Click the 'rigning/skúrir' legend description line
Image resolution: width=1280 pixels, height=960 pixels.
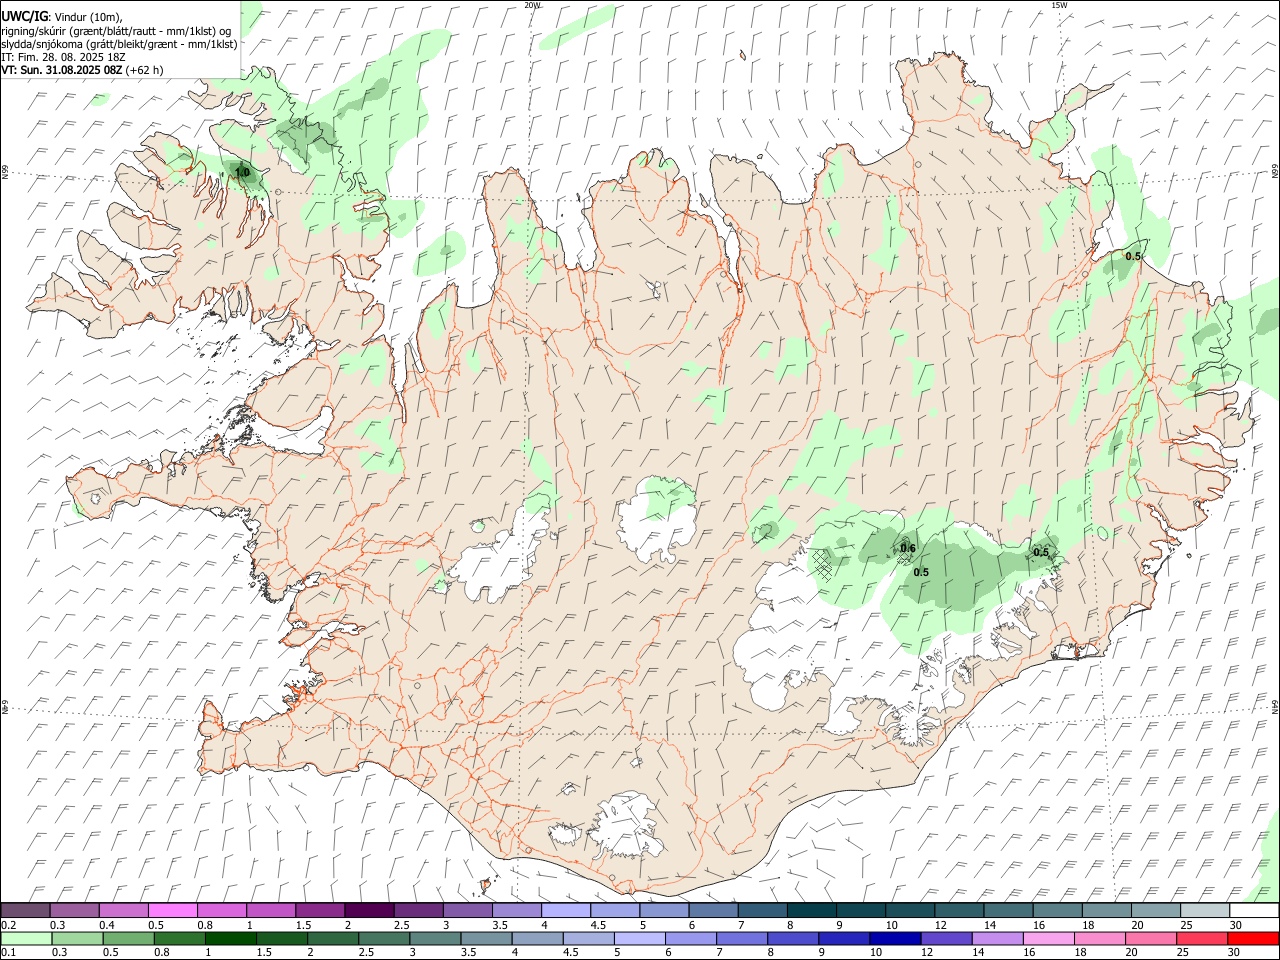115,30
